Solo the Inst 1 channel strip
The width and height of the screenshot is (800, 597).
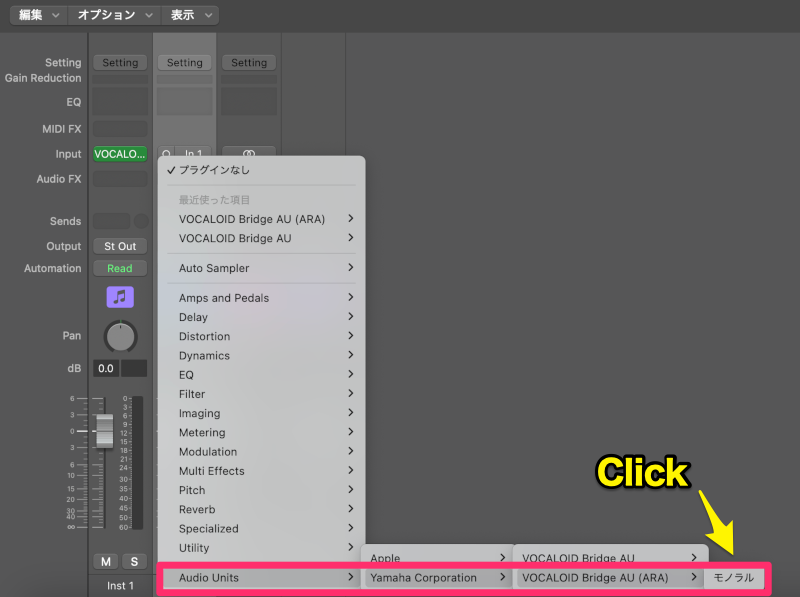(134, 561)
